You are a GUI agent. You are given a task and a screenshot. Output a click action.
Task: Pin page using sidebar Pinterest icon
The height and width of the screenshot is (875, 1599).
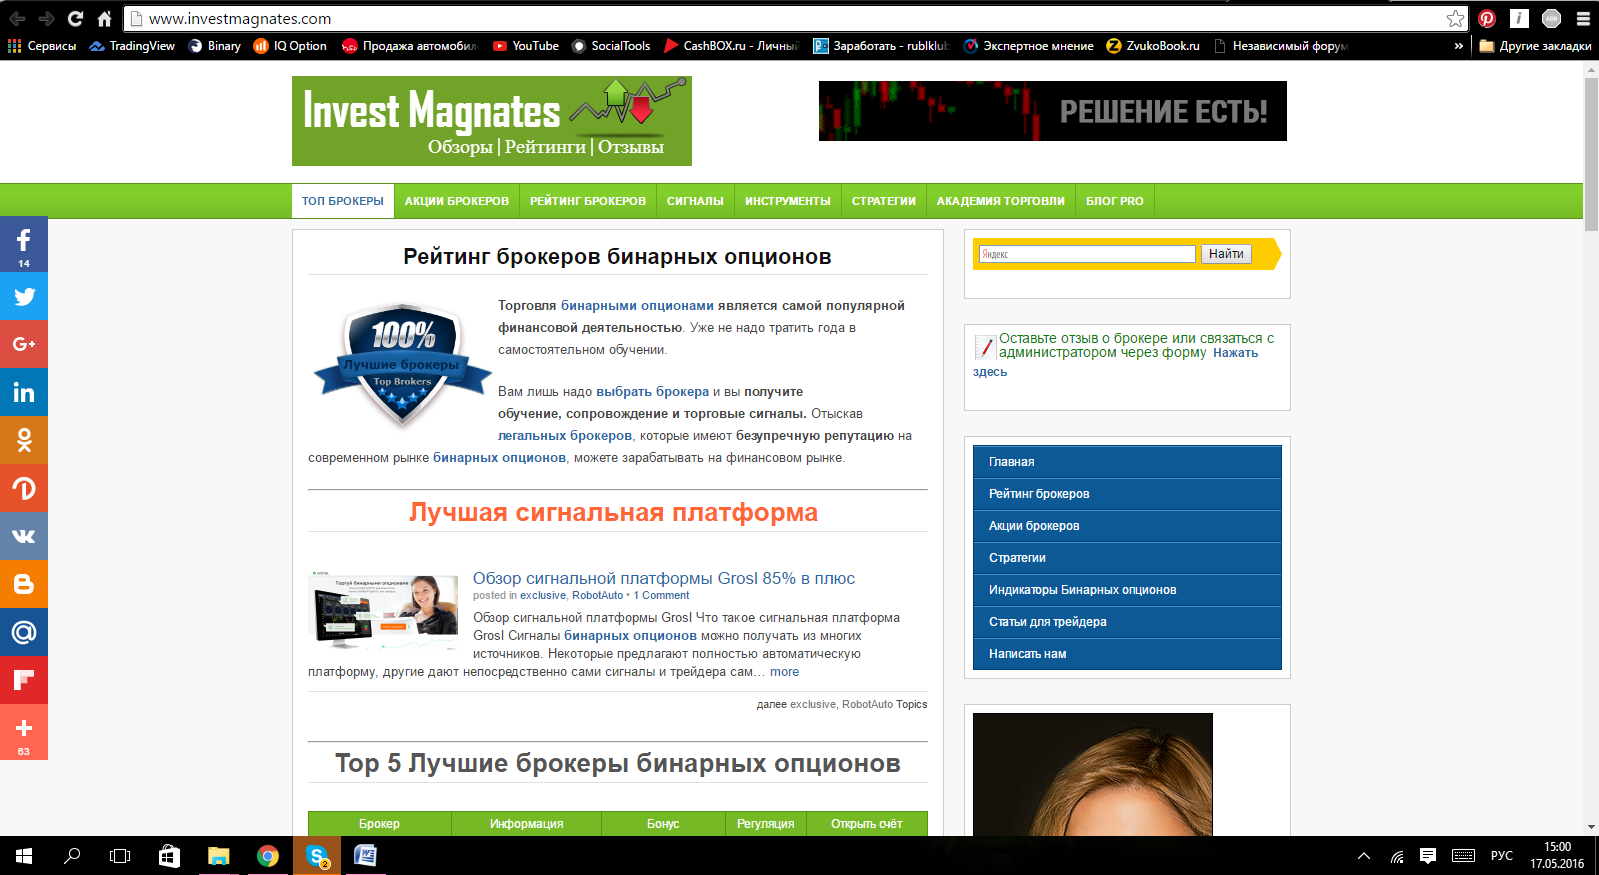pos(24,488)
